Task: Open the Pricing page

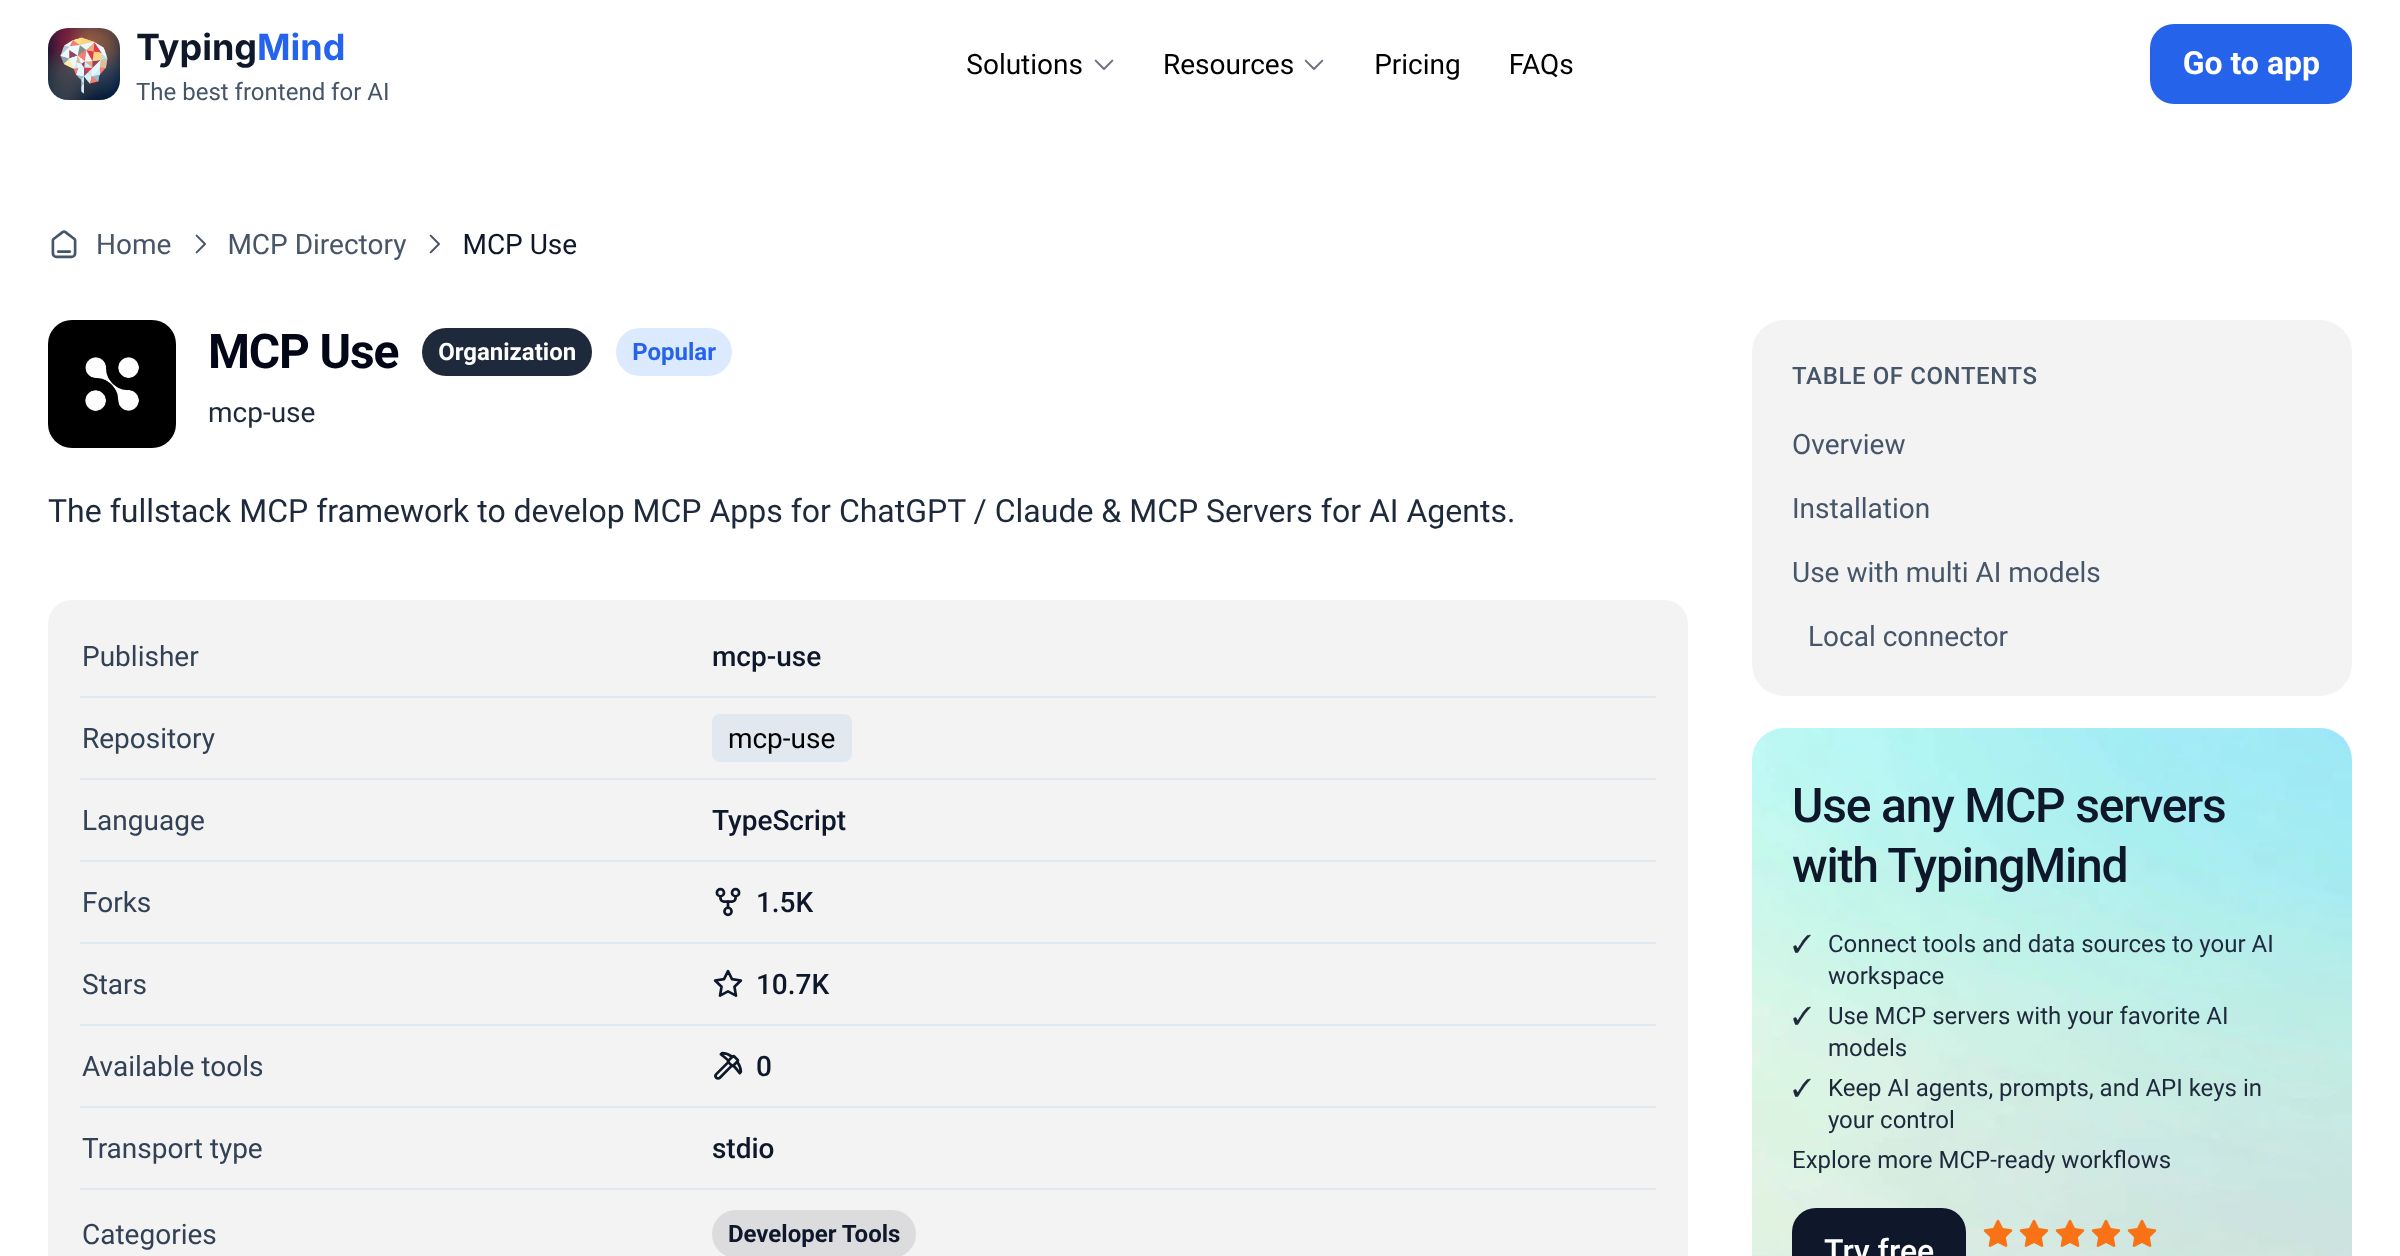Action: point(1417,64)
